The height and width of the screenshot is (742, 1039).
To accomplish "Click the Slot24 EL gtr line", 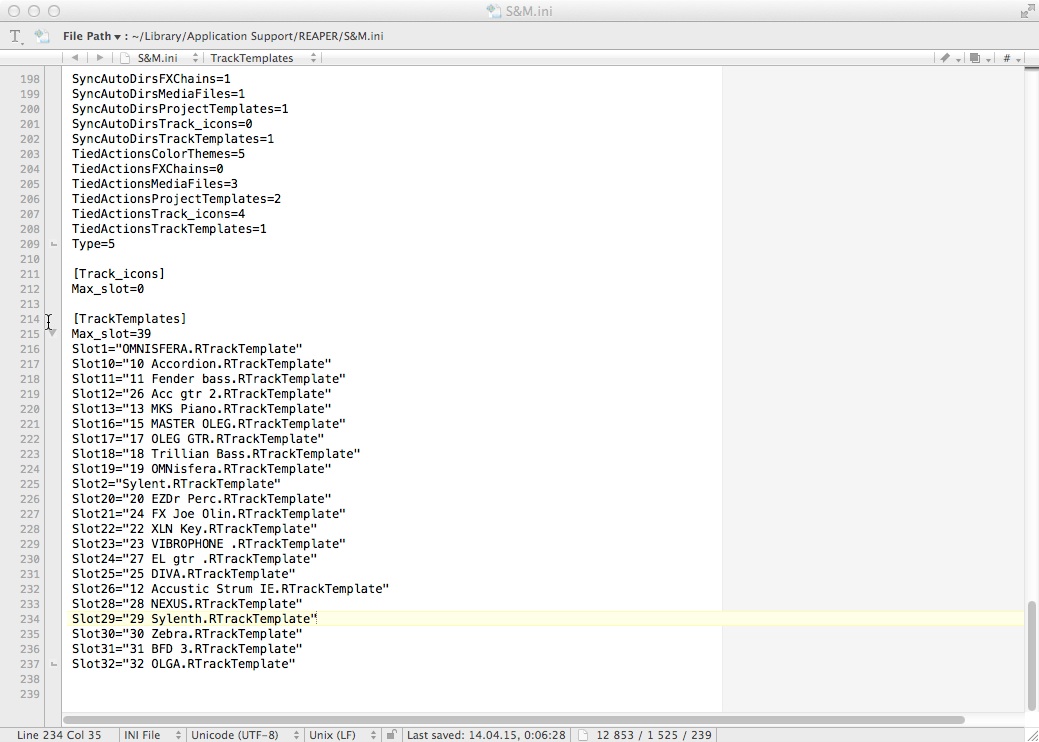I will tap(194, 559).
